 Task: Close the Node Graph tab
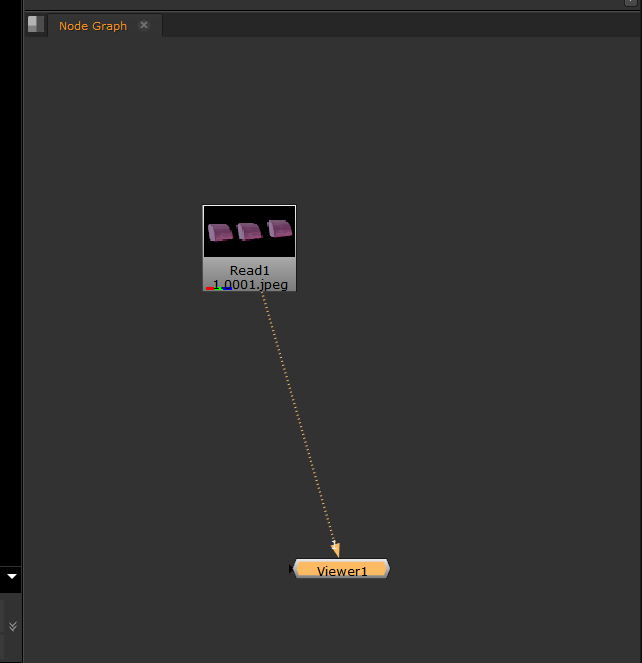[x=144, y=25]
